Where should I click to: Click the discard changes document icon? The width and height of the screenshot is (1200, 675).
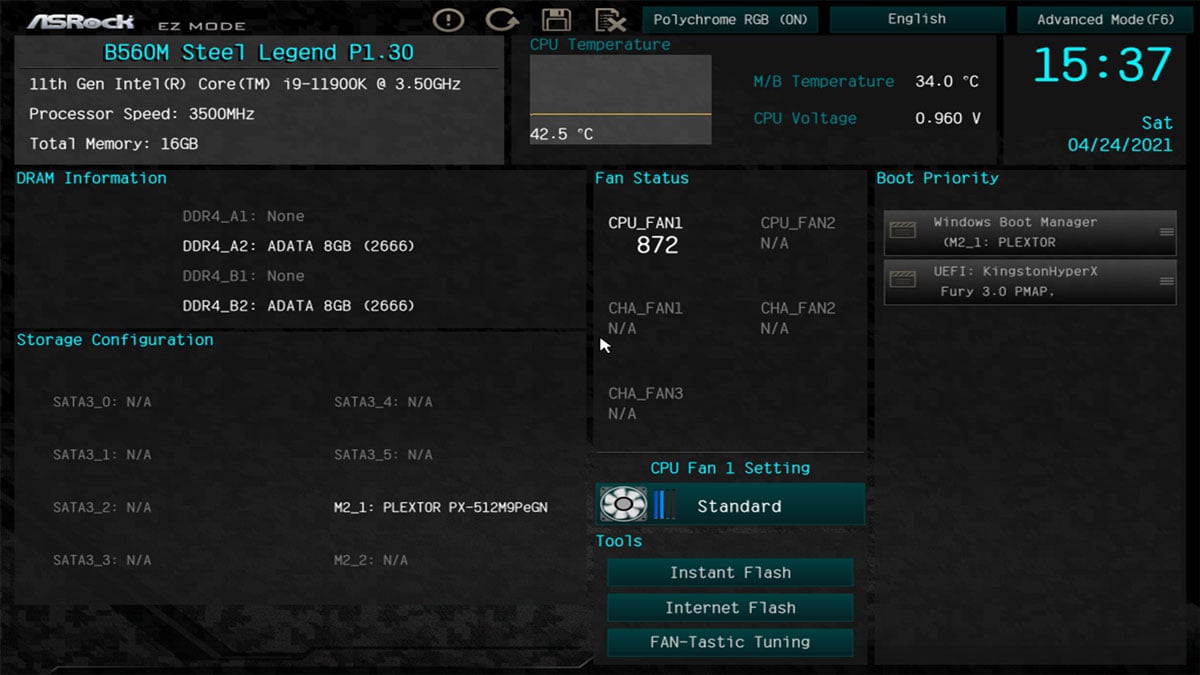[609, 19]
